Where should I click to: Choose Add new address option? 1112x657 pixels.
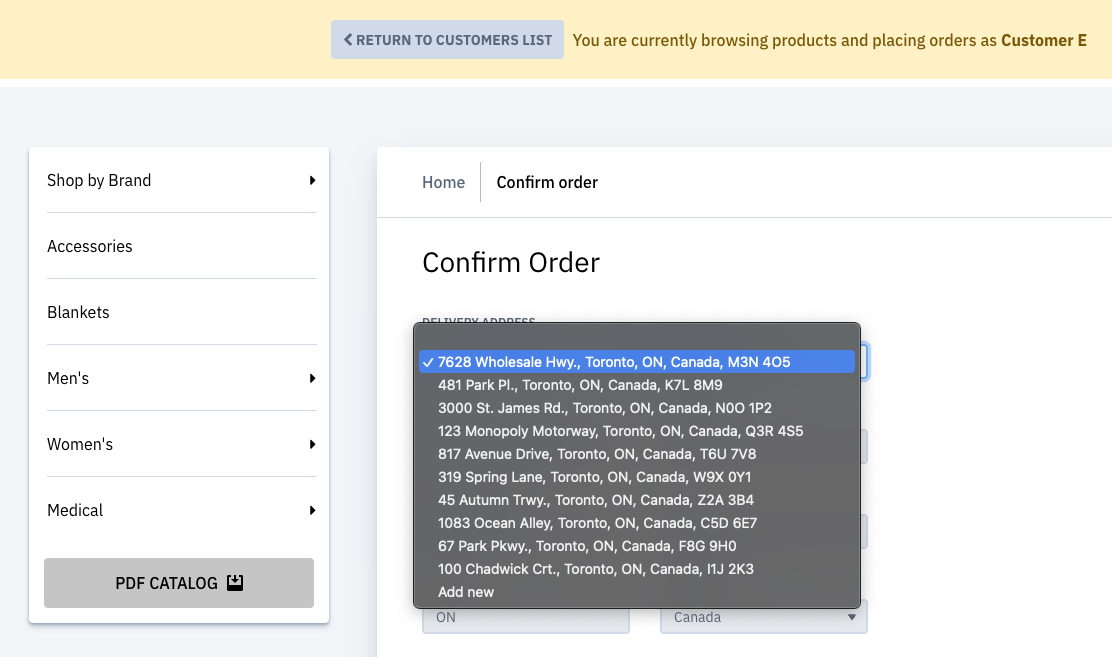tap(466, 592)
